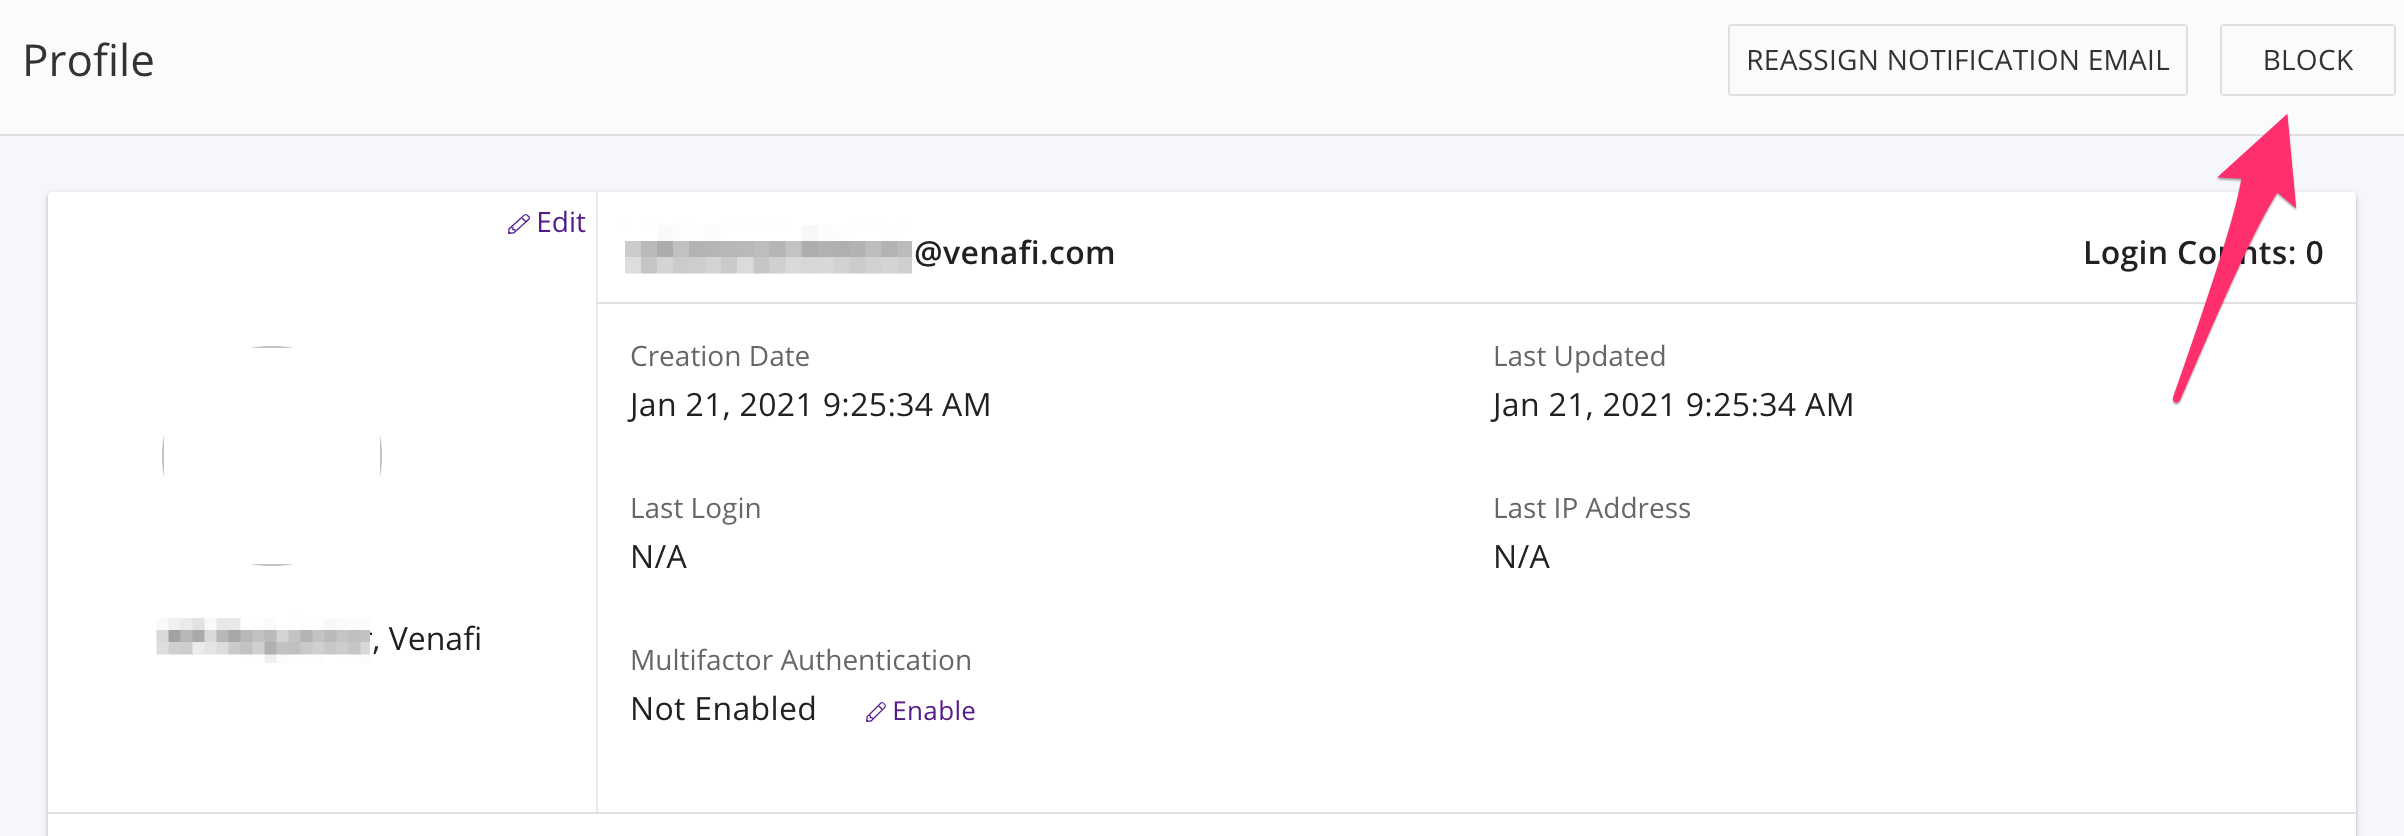This screenshot has height=836, width=2404.
Task: Click the Creation Date label
Action: [x=720, y=356]
